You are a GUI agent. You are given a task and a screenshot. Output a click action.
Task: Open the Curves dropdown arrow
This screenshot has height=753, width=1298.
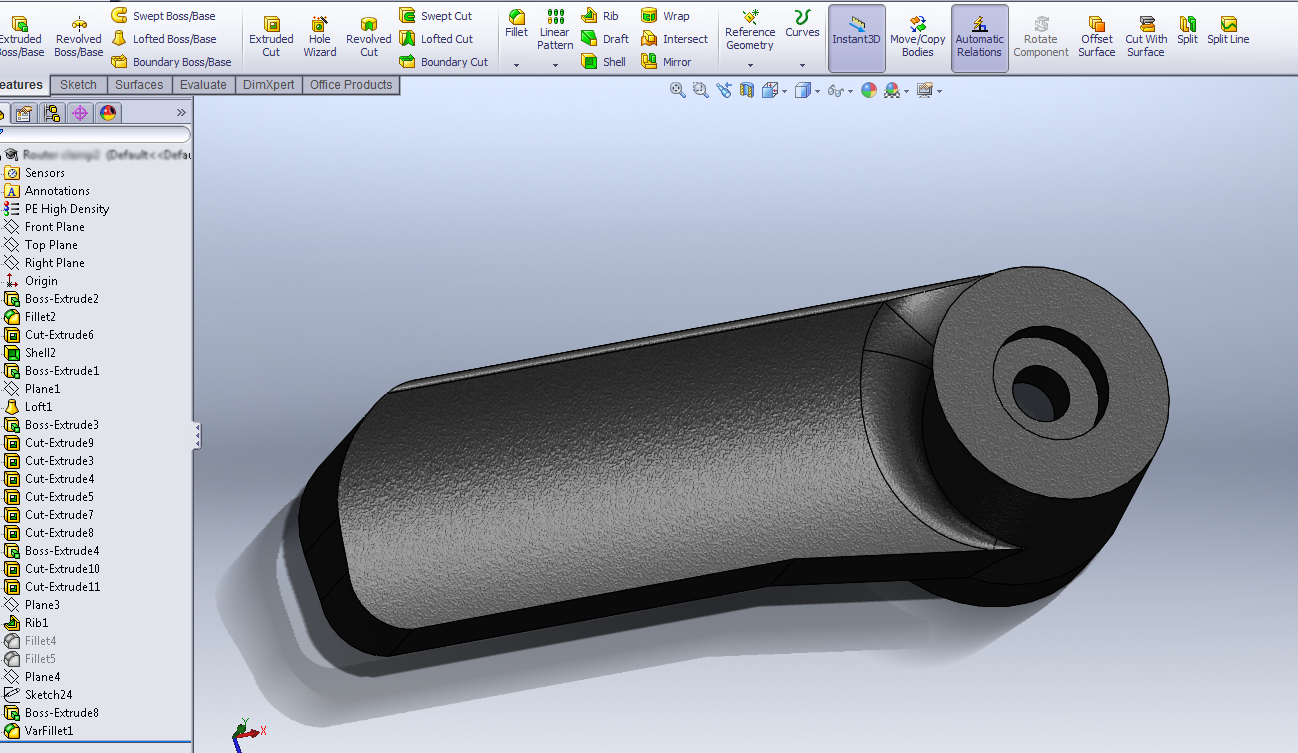pos(802,65)
